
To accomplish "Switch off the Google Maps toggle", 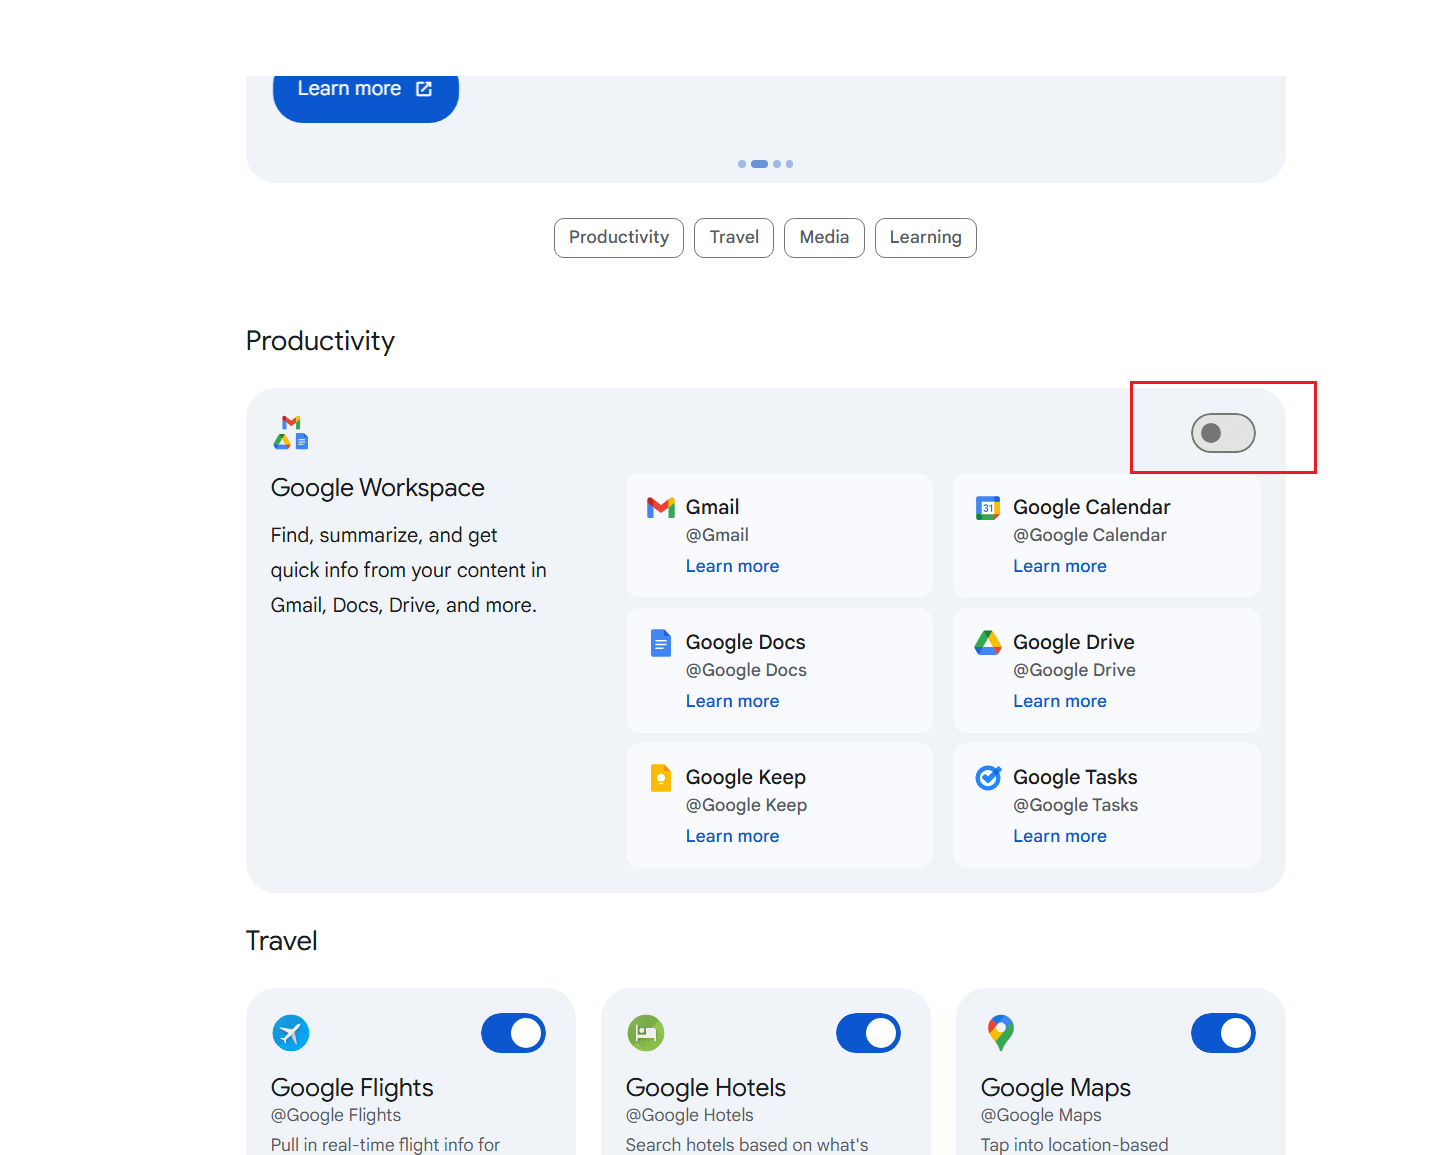I will (x=1222, y=1033).
